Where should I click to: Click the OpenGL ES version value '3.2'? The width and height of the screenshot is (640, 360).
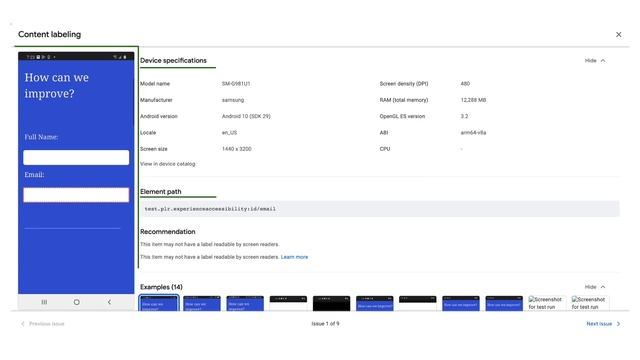(x=464, y=116)
